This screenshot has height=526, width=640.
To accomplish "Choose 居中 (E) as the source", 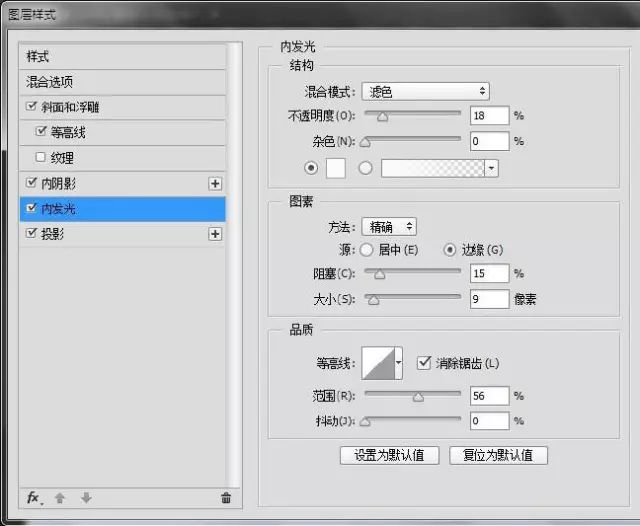I will tap(367, 250).
